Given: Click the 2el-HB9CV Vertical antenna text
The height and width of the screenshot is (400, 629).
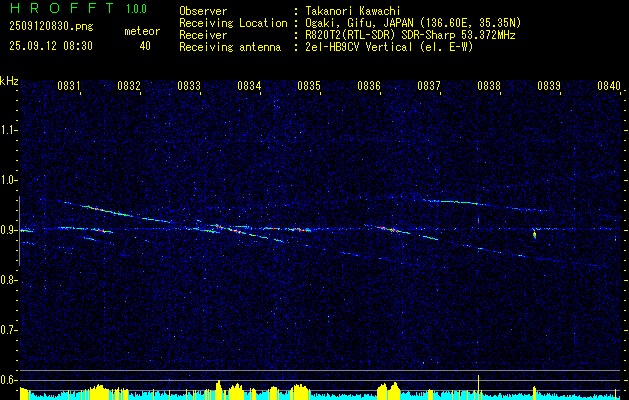Looking at the screenshot, I should [x=389, y=47].
